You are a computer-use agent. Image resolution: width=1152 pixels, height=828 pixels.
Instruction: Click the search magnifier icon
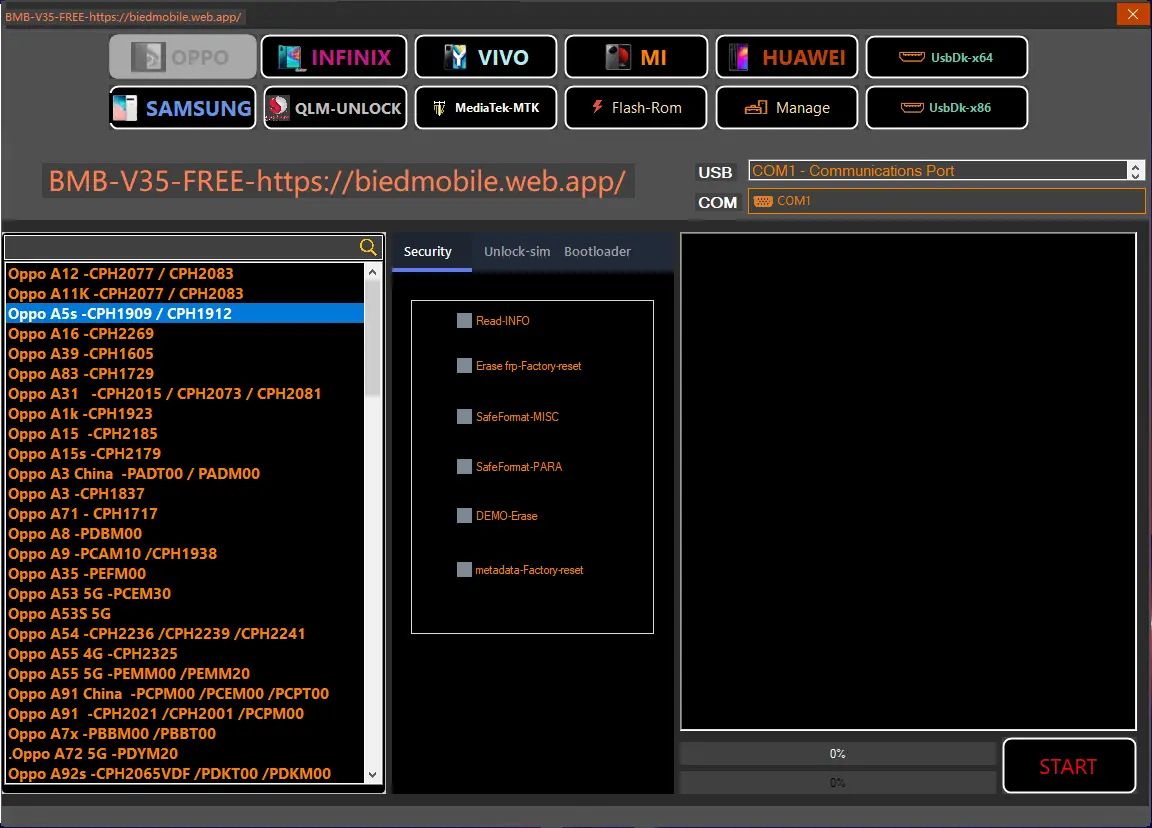[x=368, y=248]
